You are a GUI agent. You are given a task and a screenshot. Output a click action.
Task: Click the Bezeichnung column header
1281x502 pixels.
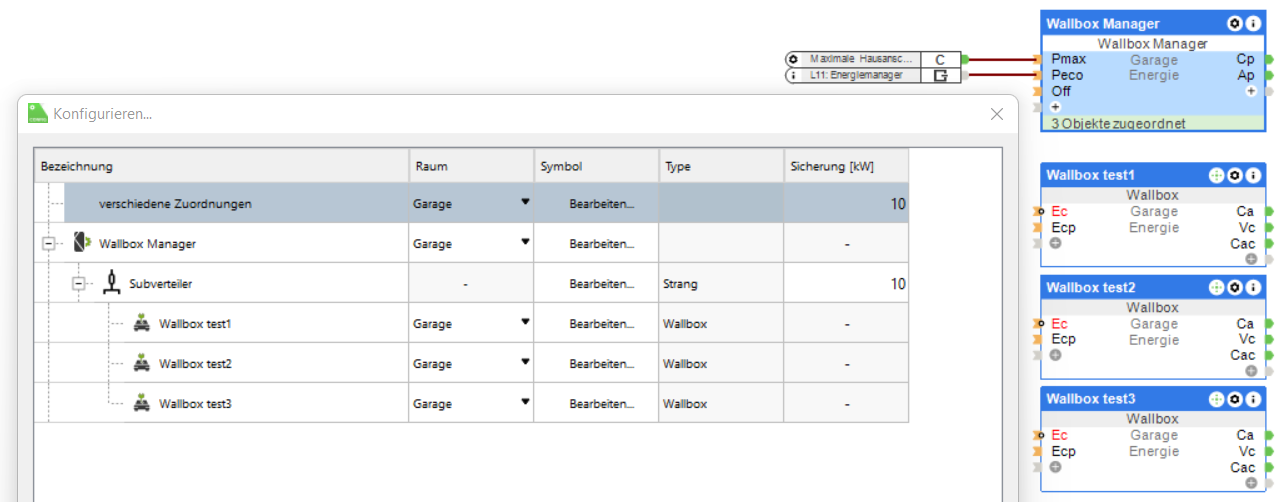[221, 167]
